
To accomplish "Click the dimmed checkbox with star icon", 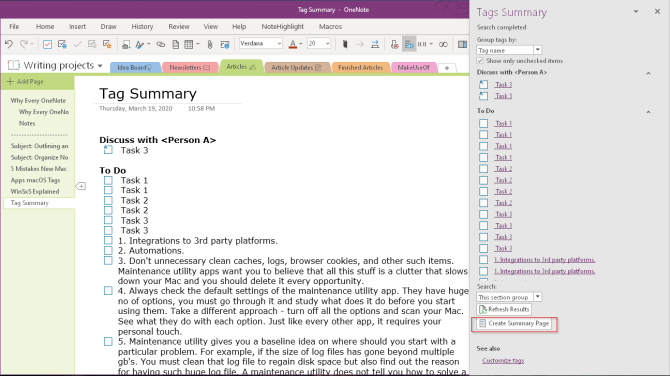I will click(x=92, y=44).
